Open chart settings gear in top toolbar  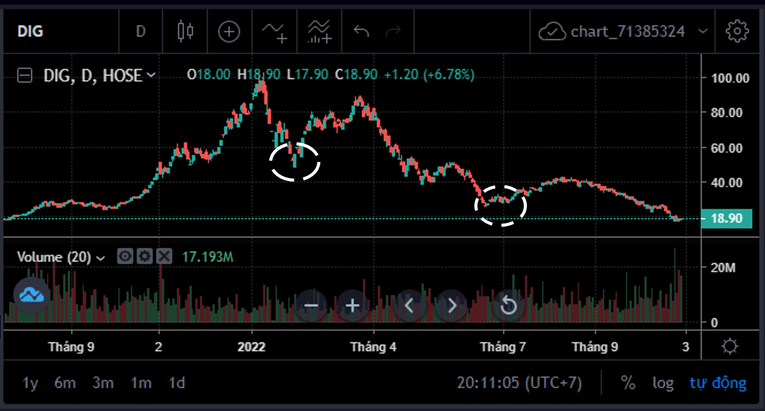737,31
